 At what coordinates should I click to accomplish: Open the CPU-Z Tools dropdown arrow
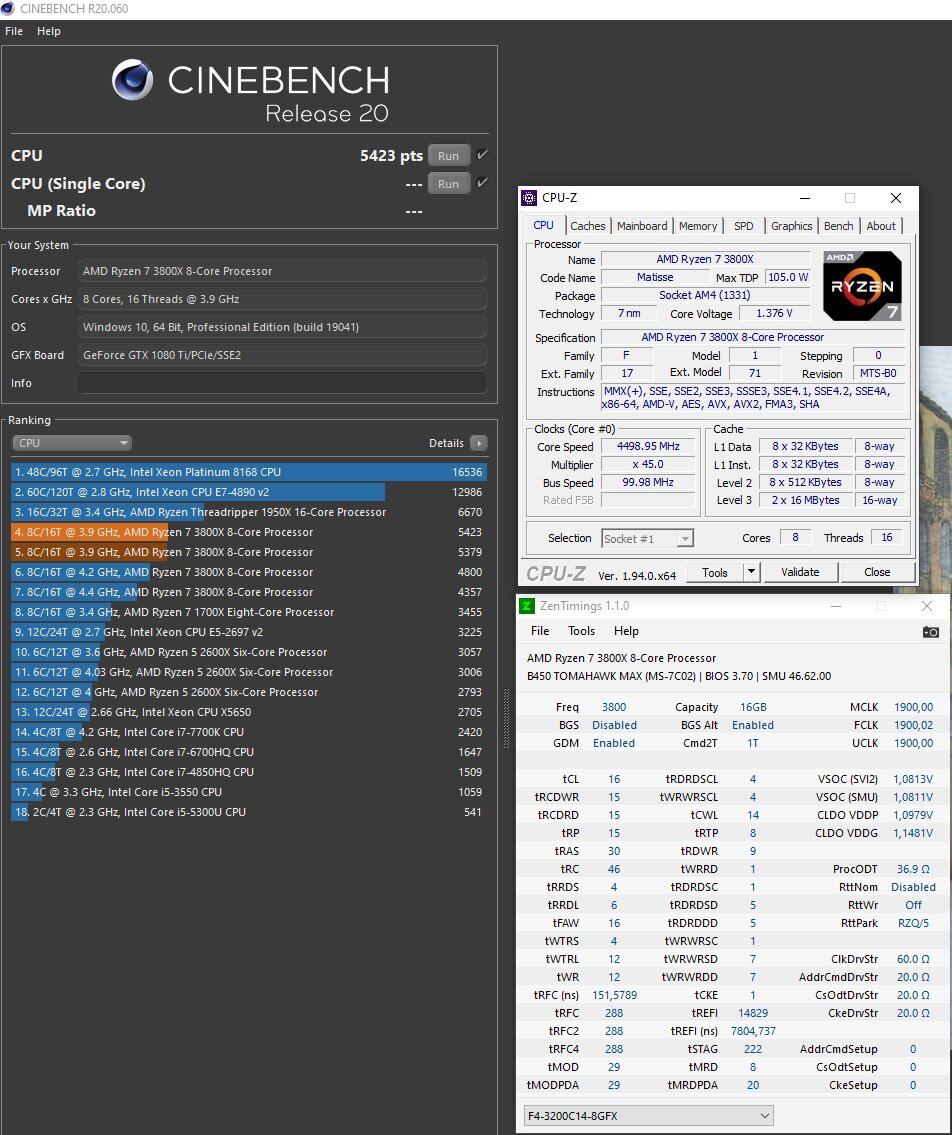tap(751, 572)
